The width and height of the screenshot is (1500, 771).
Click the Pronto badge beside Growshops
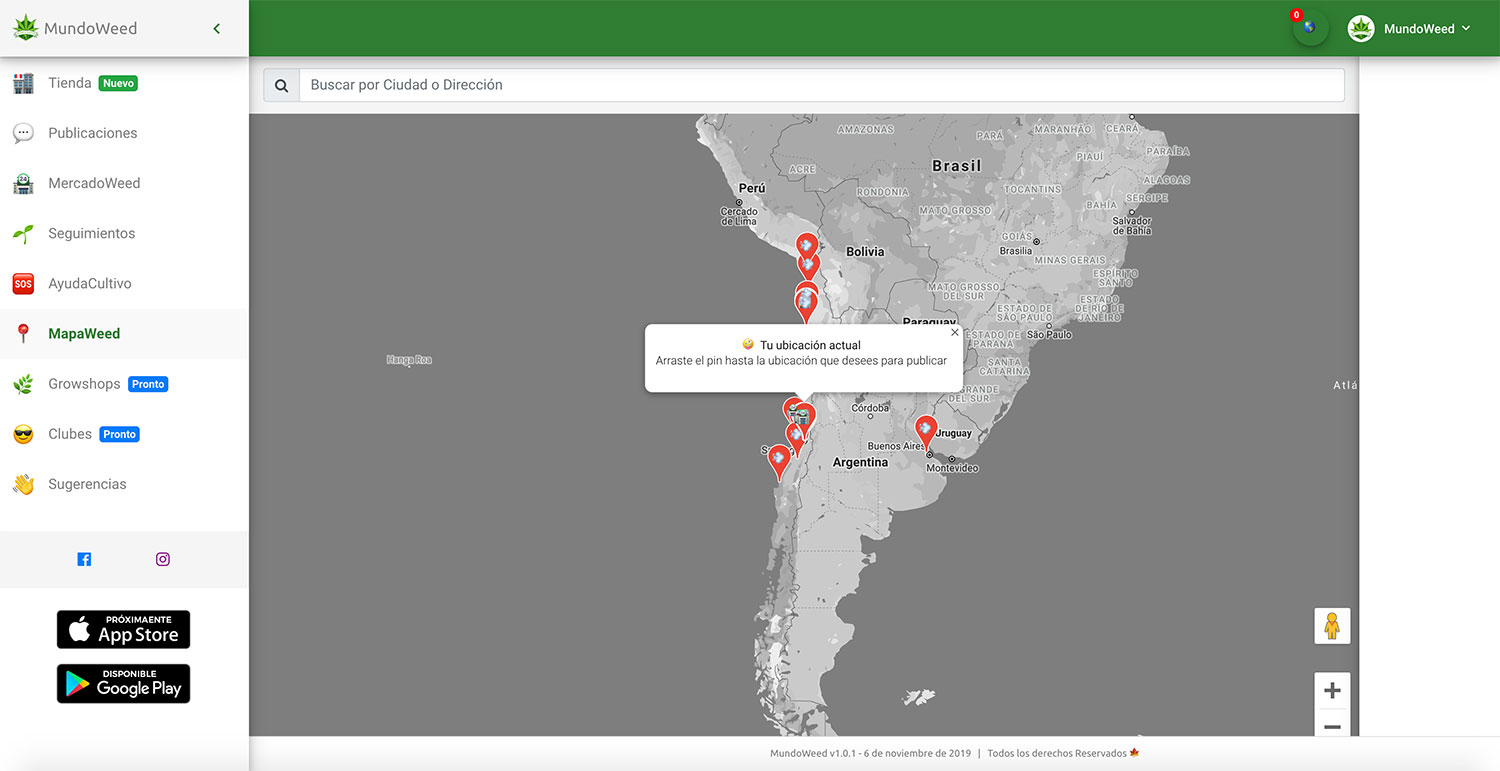[x=148, y=384]
